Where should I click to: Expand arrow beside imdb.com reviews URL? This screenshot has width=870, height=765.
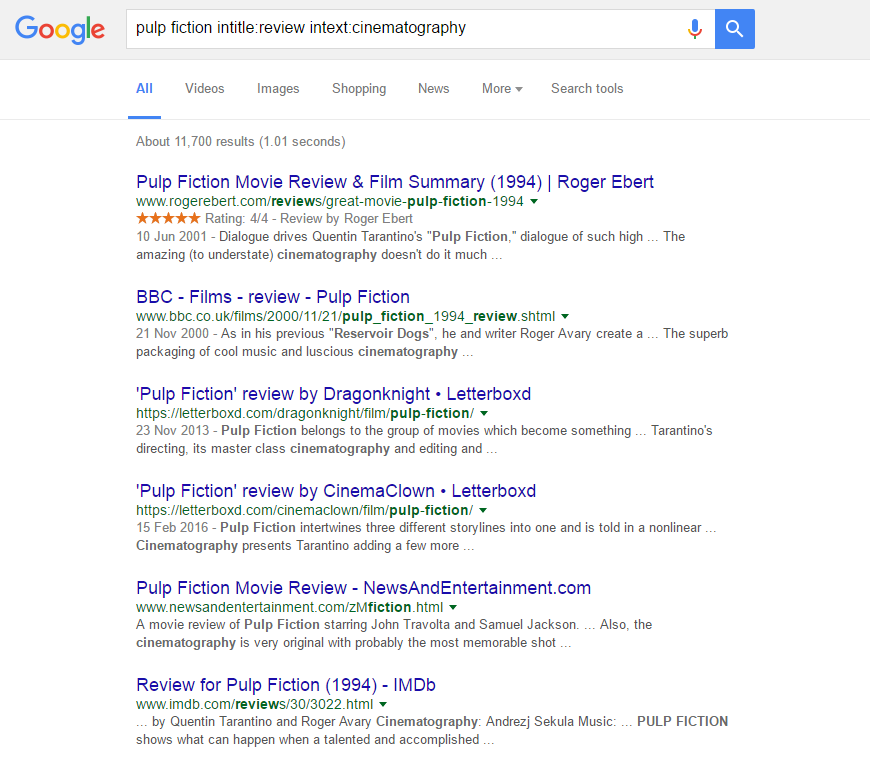coord(383,705)
